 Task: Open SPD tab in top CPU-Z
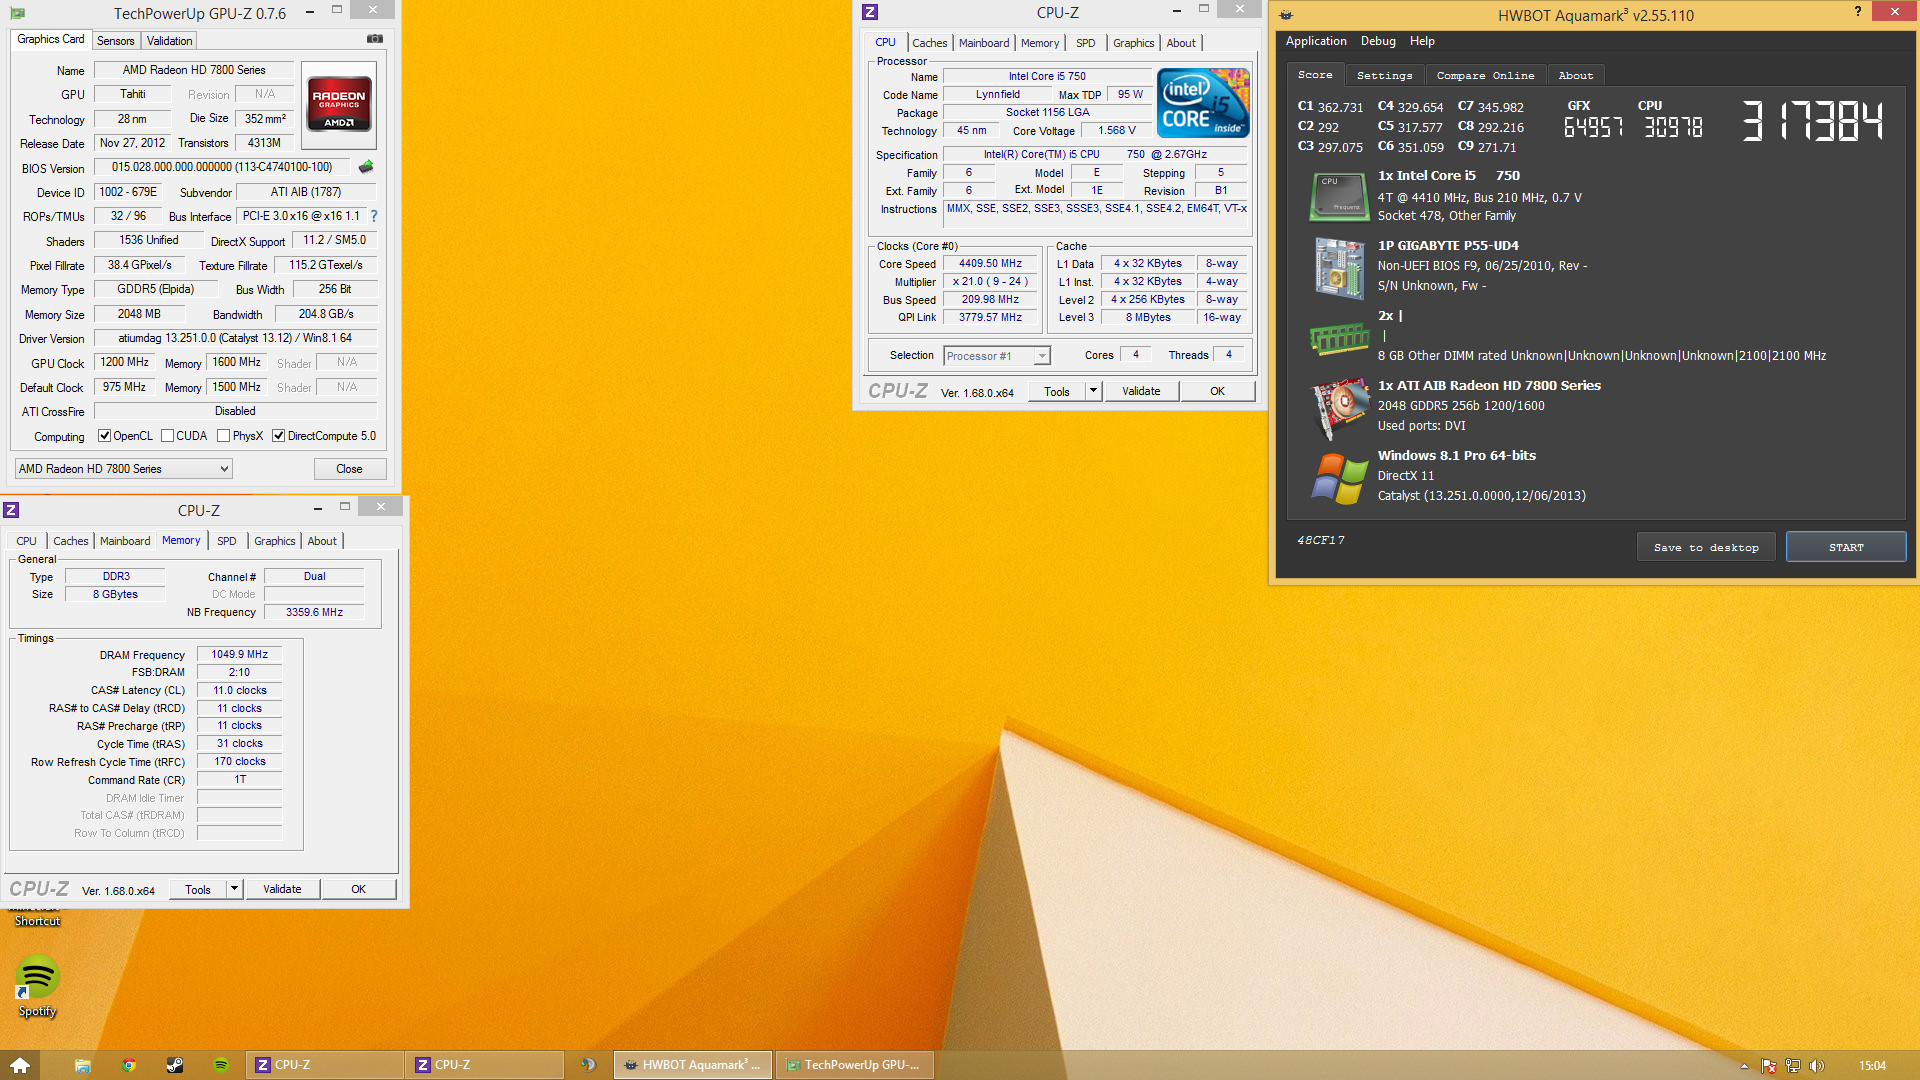pyautogui.click(x=1085, y=43)
